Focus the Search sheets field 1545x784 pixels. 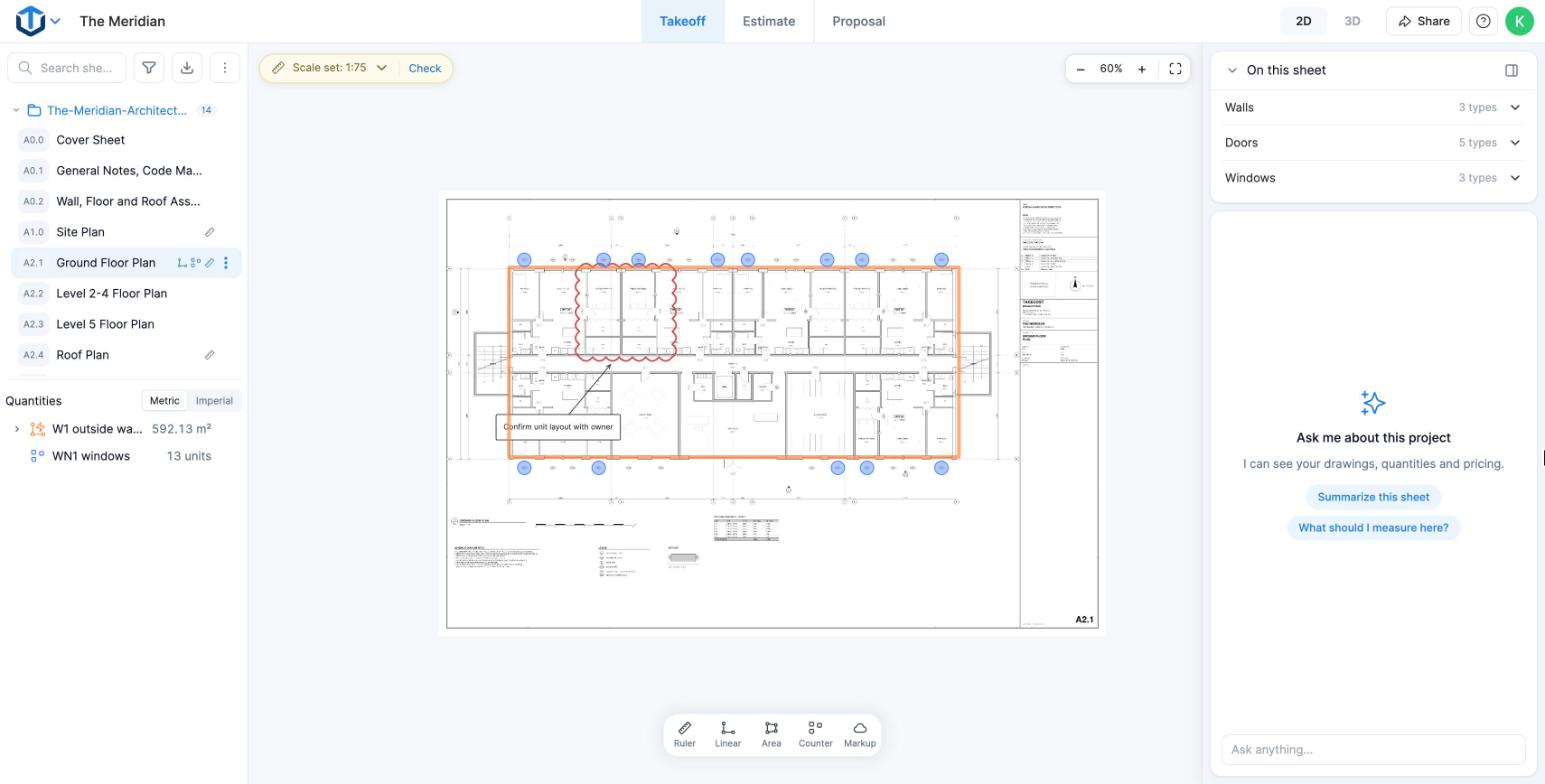(x=67, y=68)
